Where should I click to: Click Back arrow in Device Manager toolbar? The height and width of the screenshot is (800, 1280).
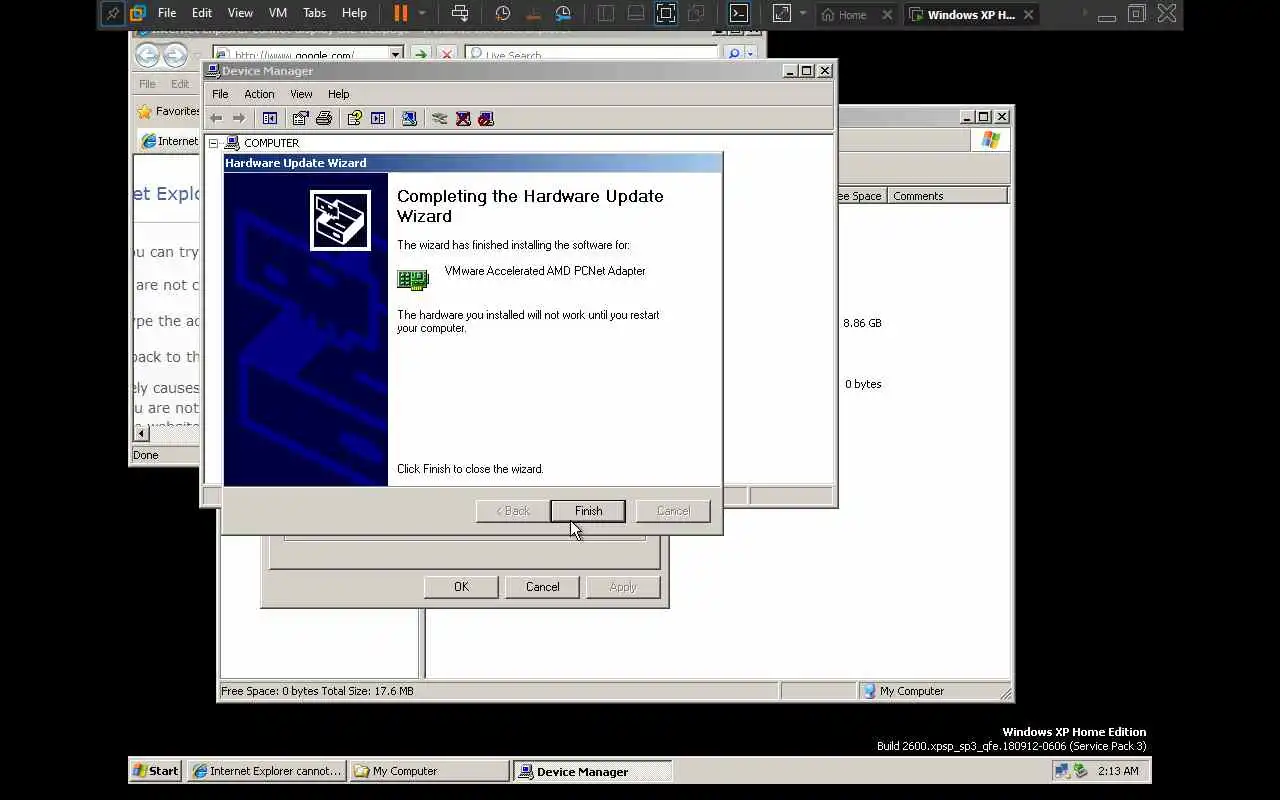coord(216,118)
